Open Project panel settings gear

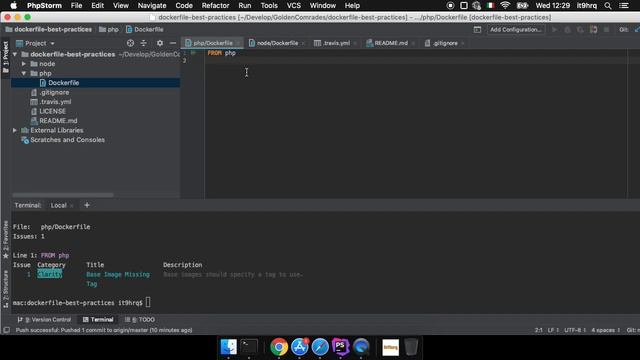click(160, 43)
